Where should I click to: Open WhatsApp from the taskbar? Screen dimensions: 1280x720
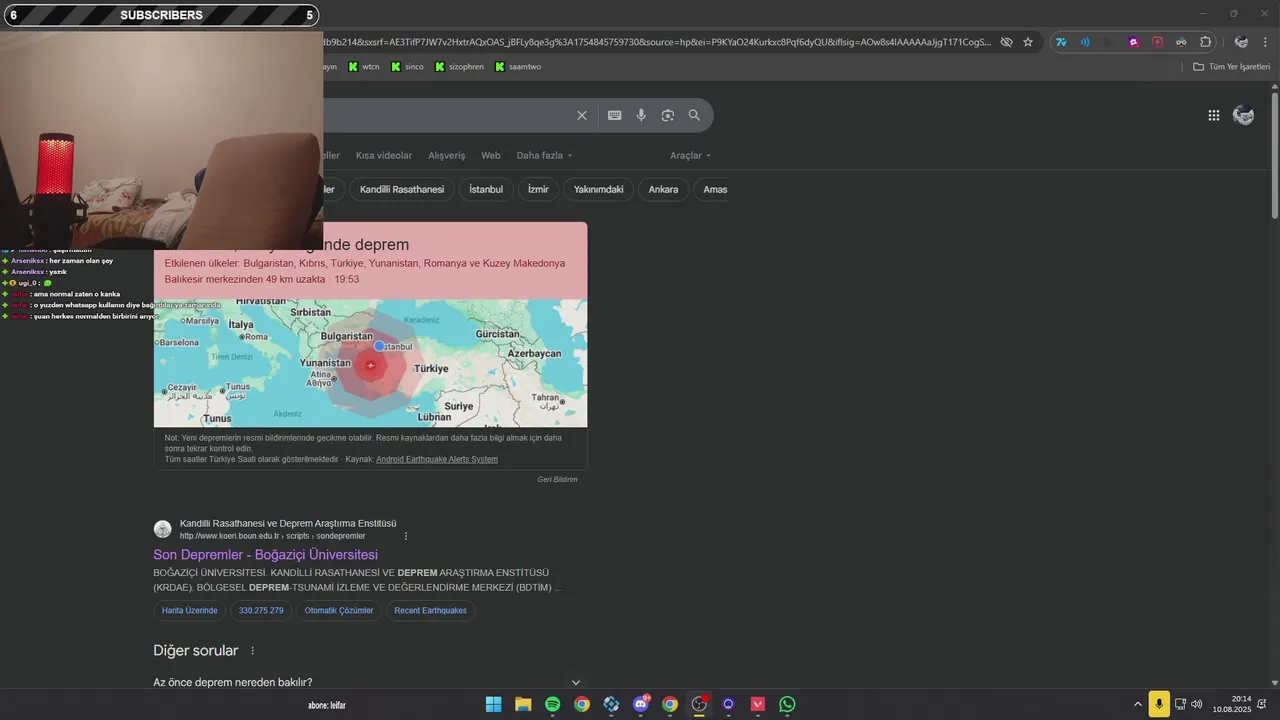tap(788, 704)
